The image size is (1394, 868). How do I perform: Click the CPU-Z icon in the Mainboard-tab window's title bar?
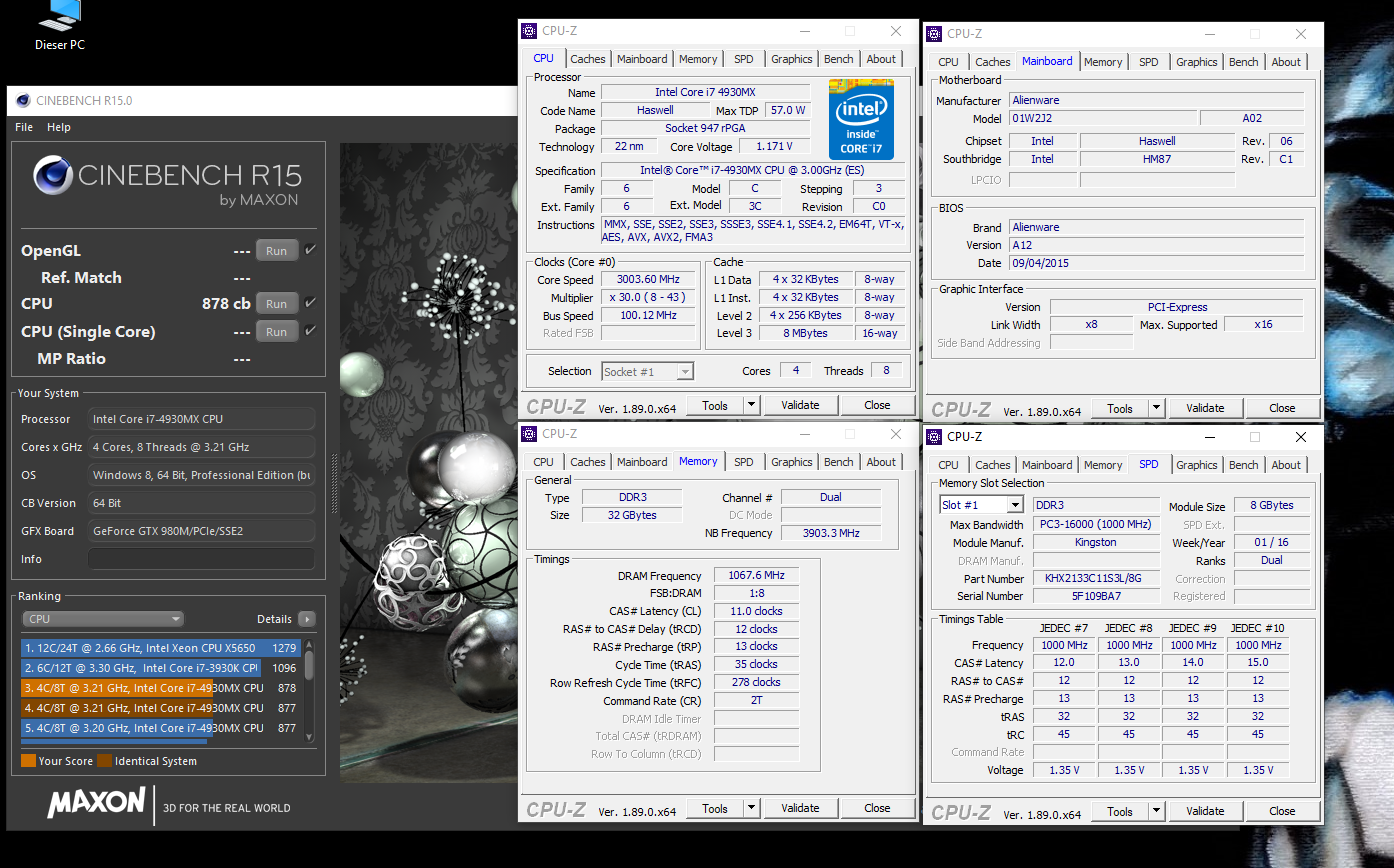point(935,34)
